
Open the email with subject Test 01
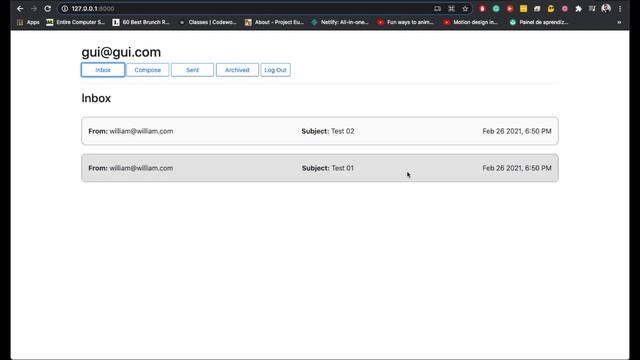click(320, 168)
